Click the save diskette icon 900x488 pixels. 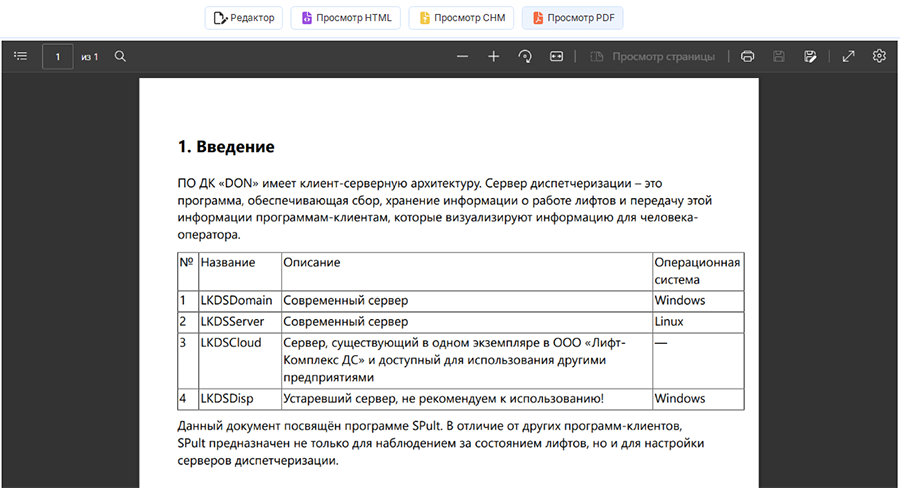tap(778, 56)
